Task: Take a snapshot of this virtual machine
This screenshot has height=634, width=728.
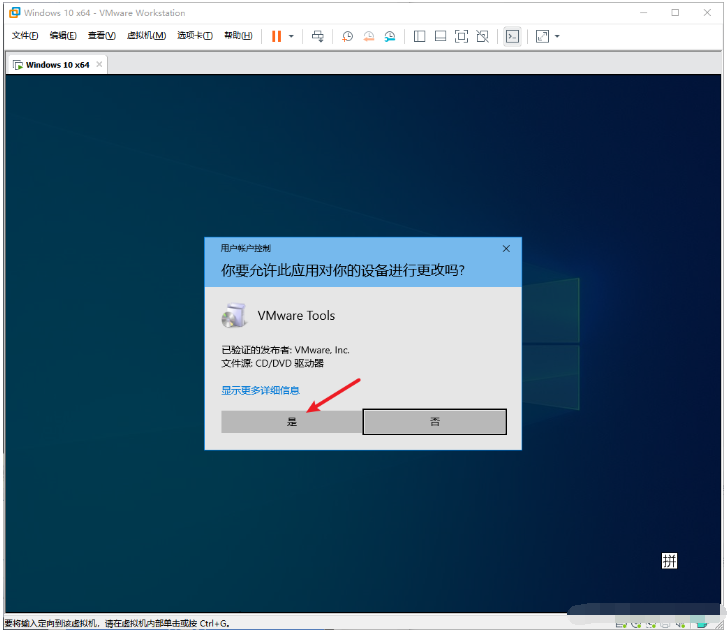Action: click(347, 36)
